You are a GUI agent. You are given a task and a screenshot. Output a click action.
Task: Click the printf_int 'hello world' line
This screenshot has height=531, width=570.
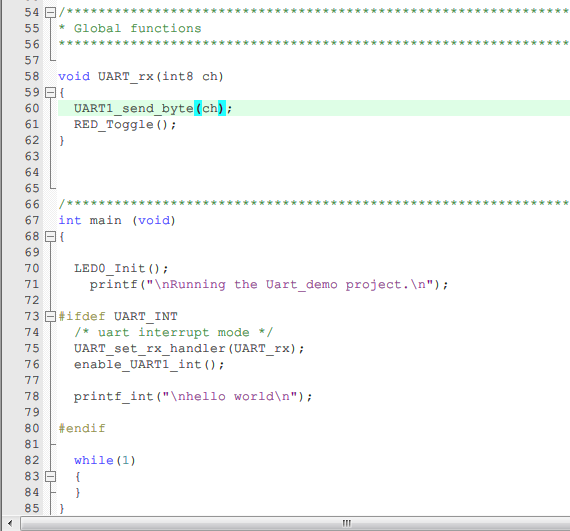pyautogui.click(x=193, y=397)
